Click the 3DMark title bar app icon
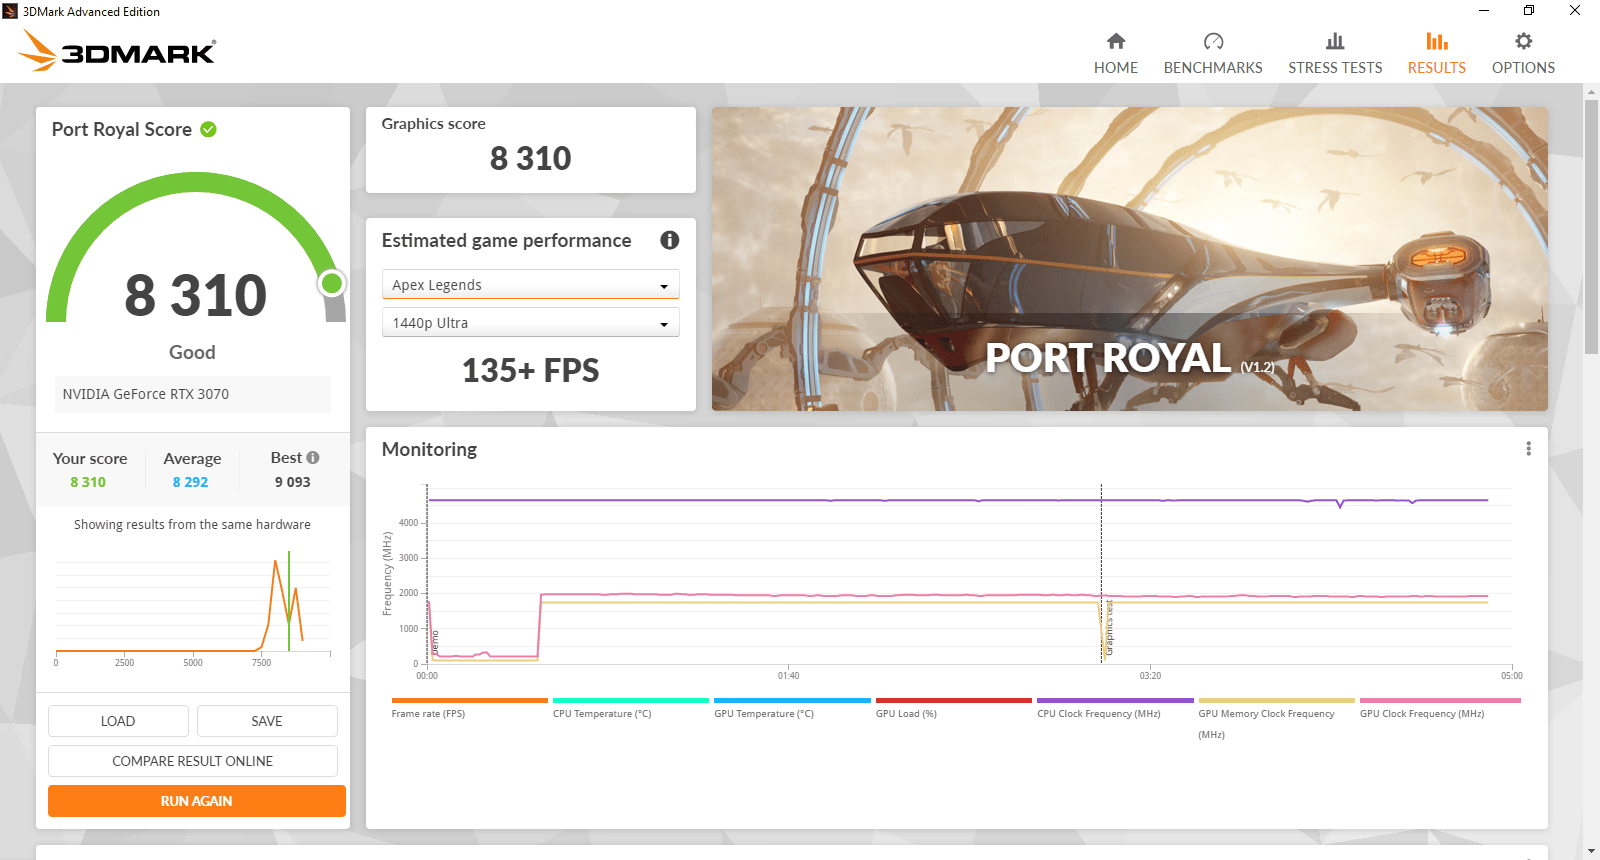The image size is (1600, 860). [10, 11]
